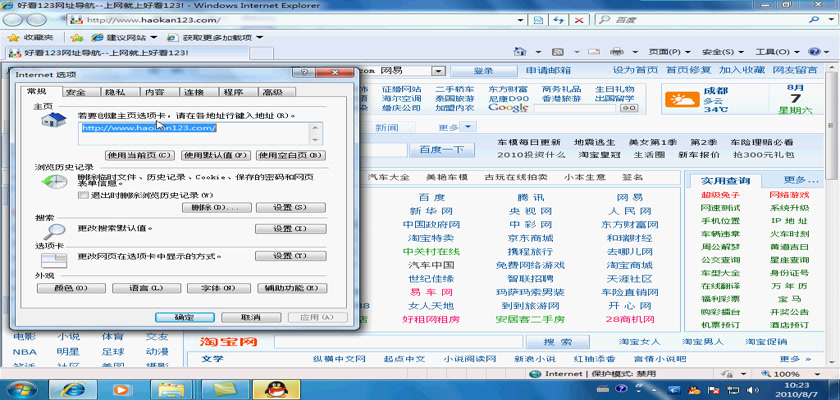This screenshot has height=400, width=840.
Task: Click the Windows Start orb
Action: 20,387
